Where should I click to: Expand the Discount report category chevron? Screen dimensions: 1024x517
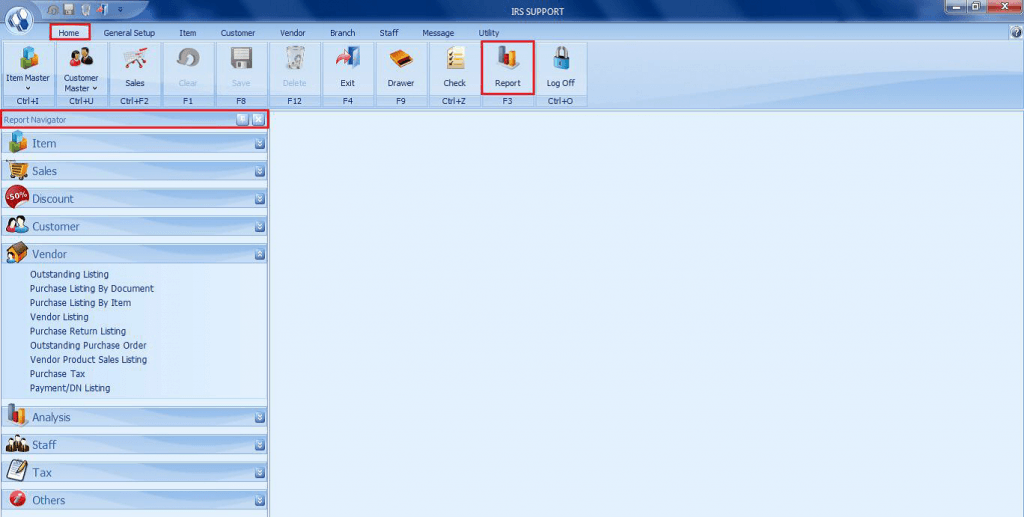coord(260,198)
